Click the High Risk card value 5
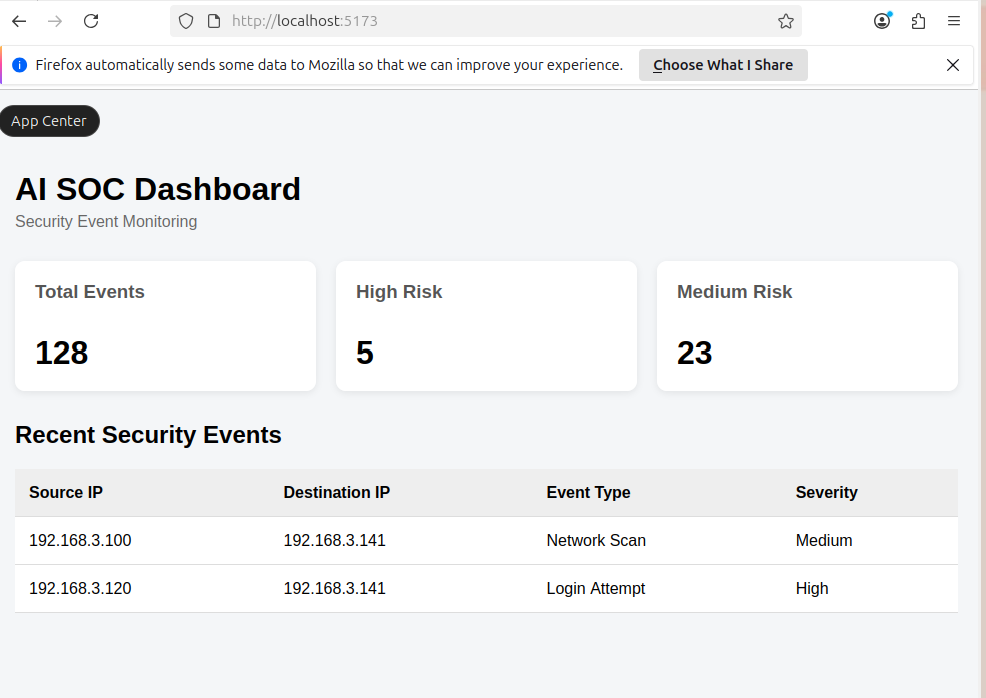This screenshot has width=986, height=698. tap(365, 352)
